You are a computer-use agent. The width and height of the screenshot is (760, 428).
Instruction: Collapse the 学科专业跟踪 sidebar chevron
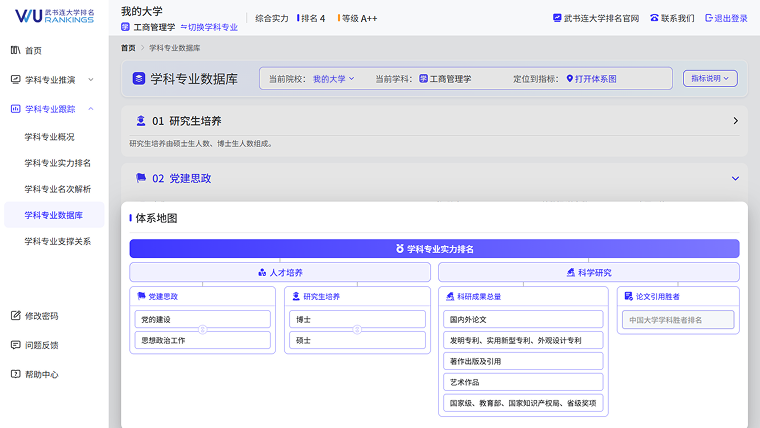[91, 109]
